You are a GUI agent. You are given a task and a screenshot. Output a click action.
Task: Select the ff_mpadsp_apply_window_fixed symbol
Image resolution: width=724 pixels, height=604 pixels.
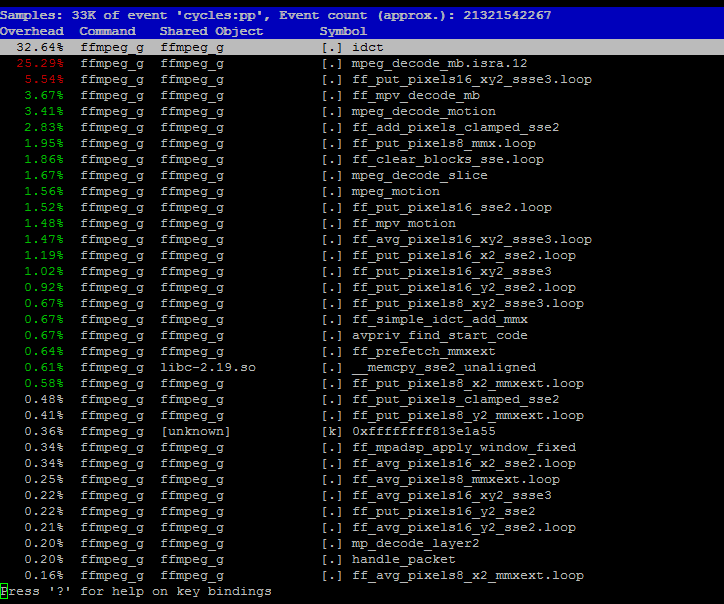click(464, 447)
